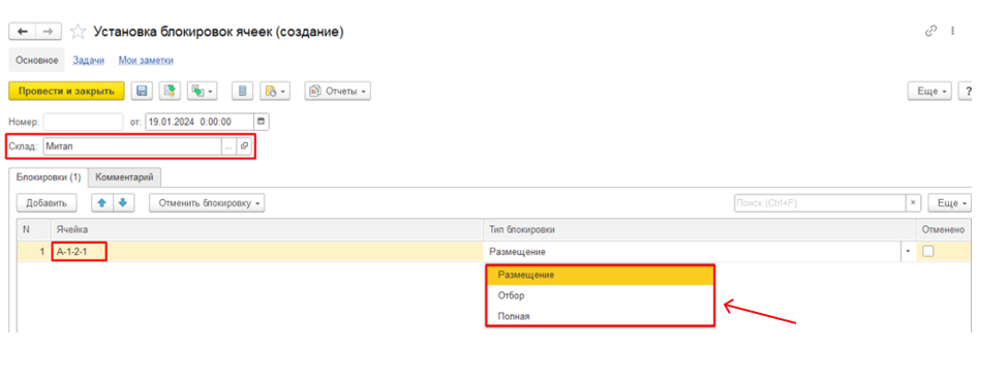Toggle the Отменено checkbox in row 1
This screenshot has width=984, height=385.
(x=928, y=251)
